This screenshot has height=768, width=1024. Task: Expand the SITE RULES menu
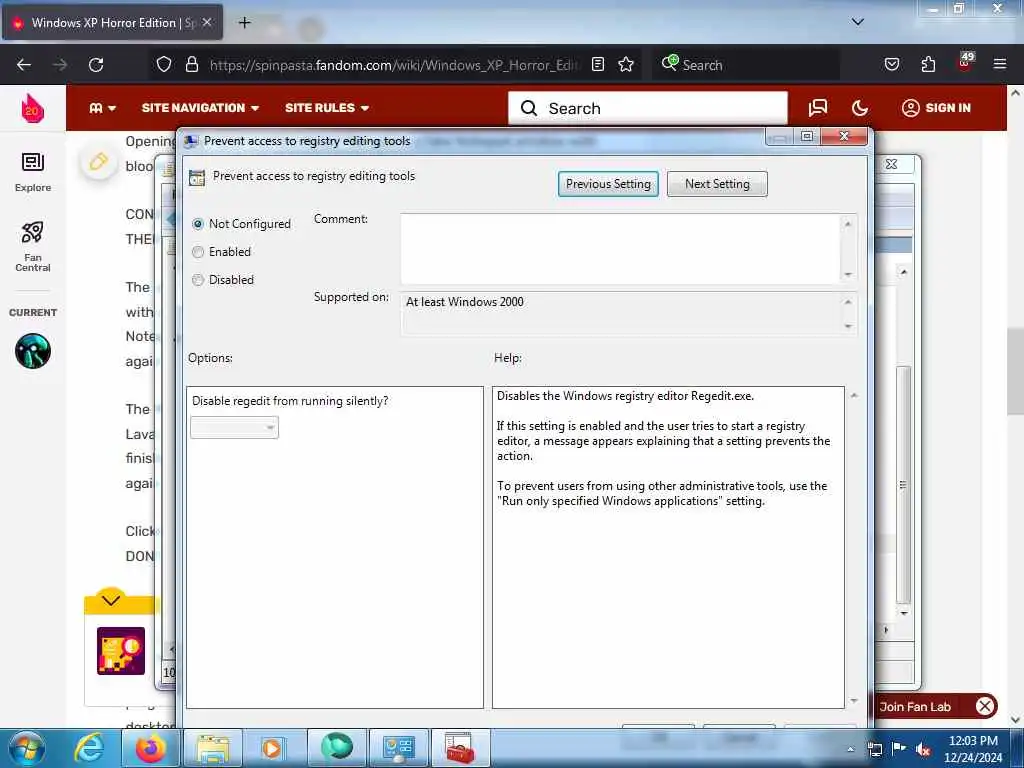pyautogui.click(x=327, y=108)
